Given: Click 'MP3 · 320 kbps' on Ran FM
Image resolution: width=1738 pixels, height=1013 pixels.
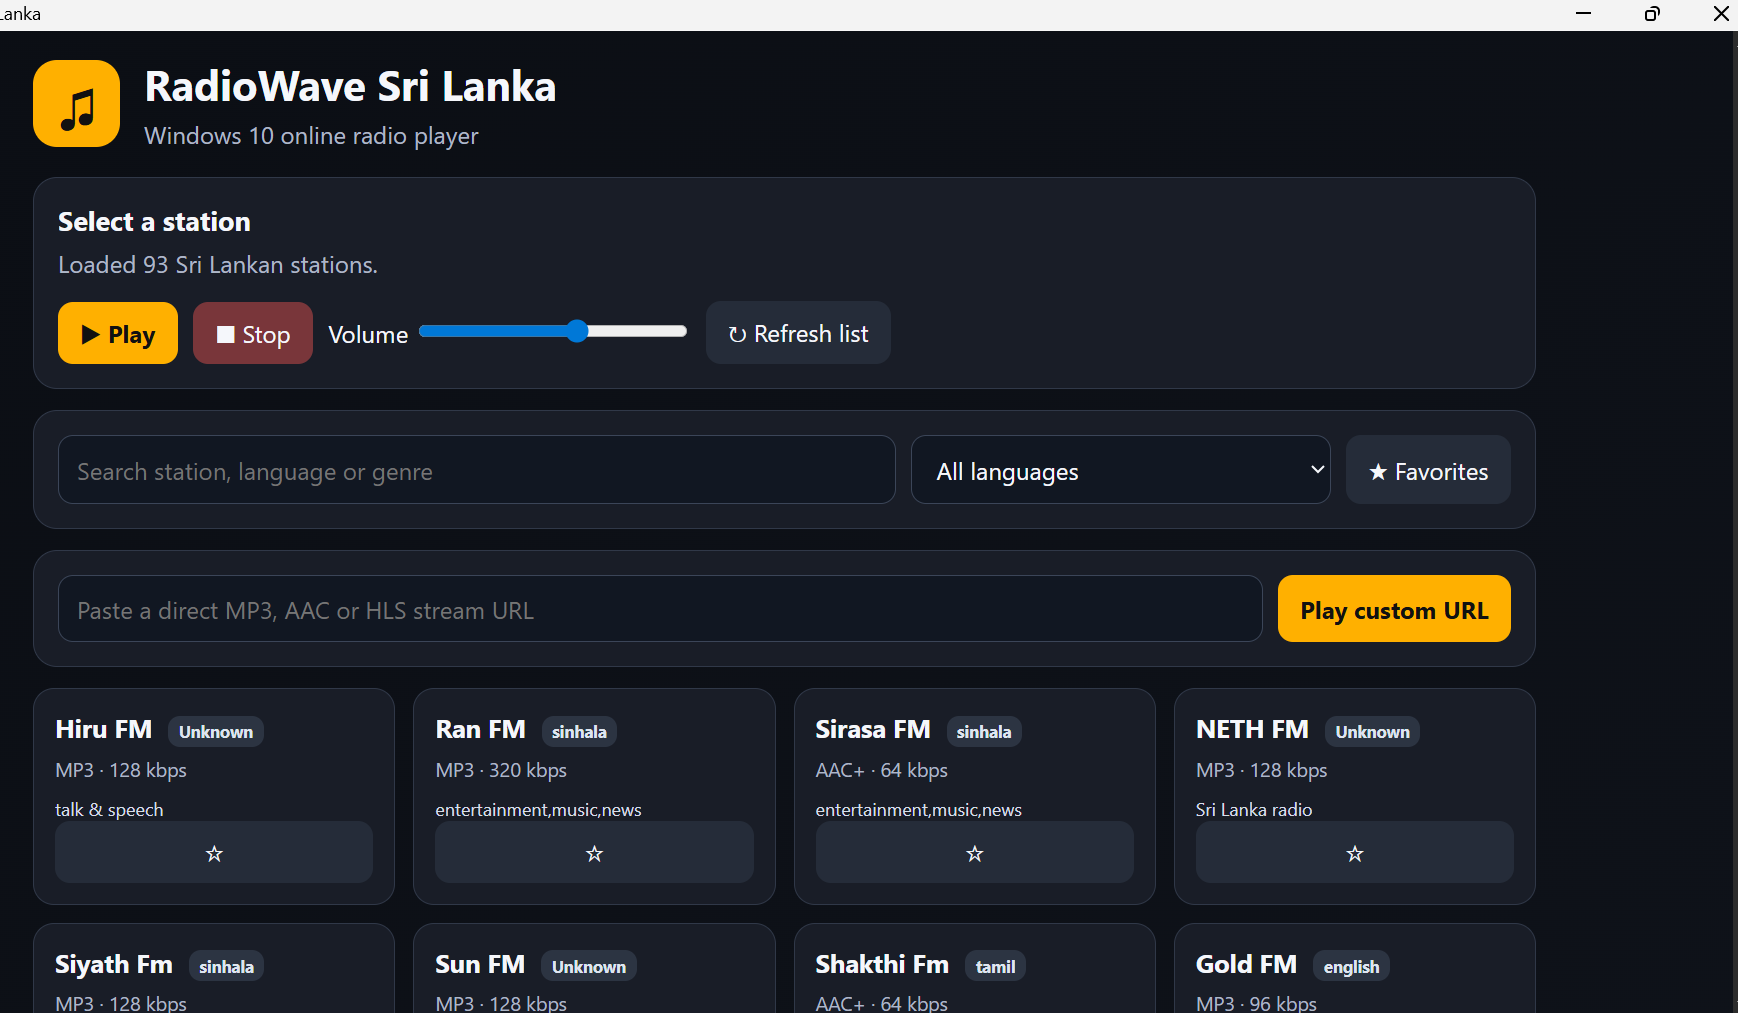Looking at the screenshot, I should 501,770.
